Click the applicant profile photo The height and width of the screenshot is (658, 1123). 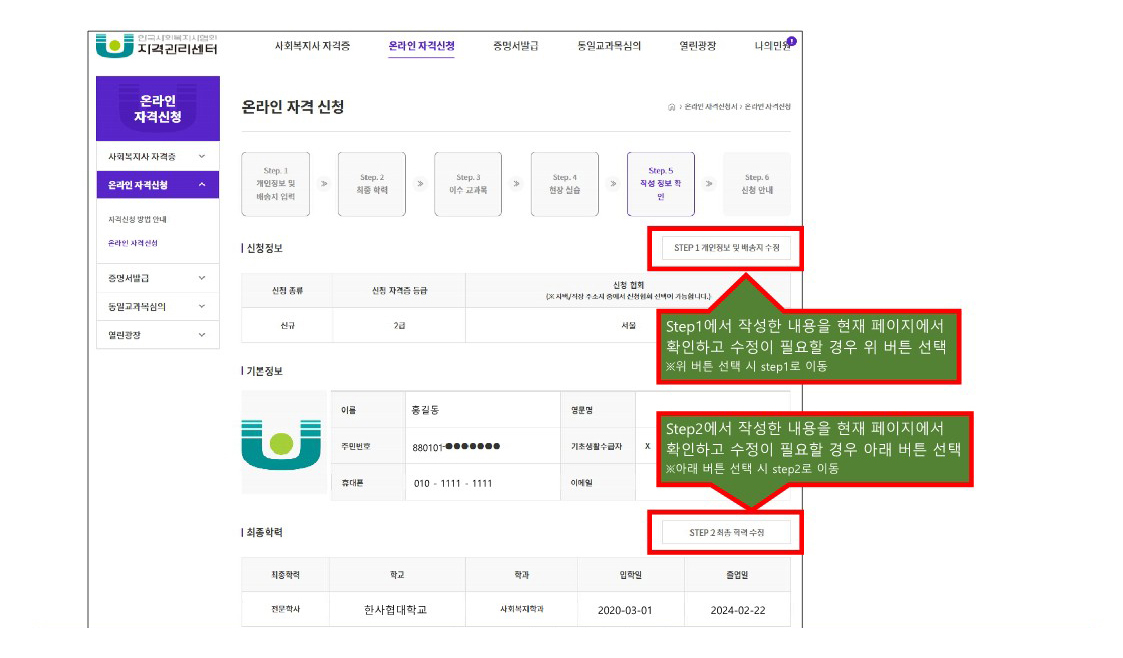coord(284,442)
